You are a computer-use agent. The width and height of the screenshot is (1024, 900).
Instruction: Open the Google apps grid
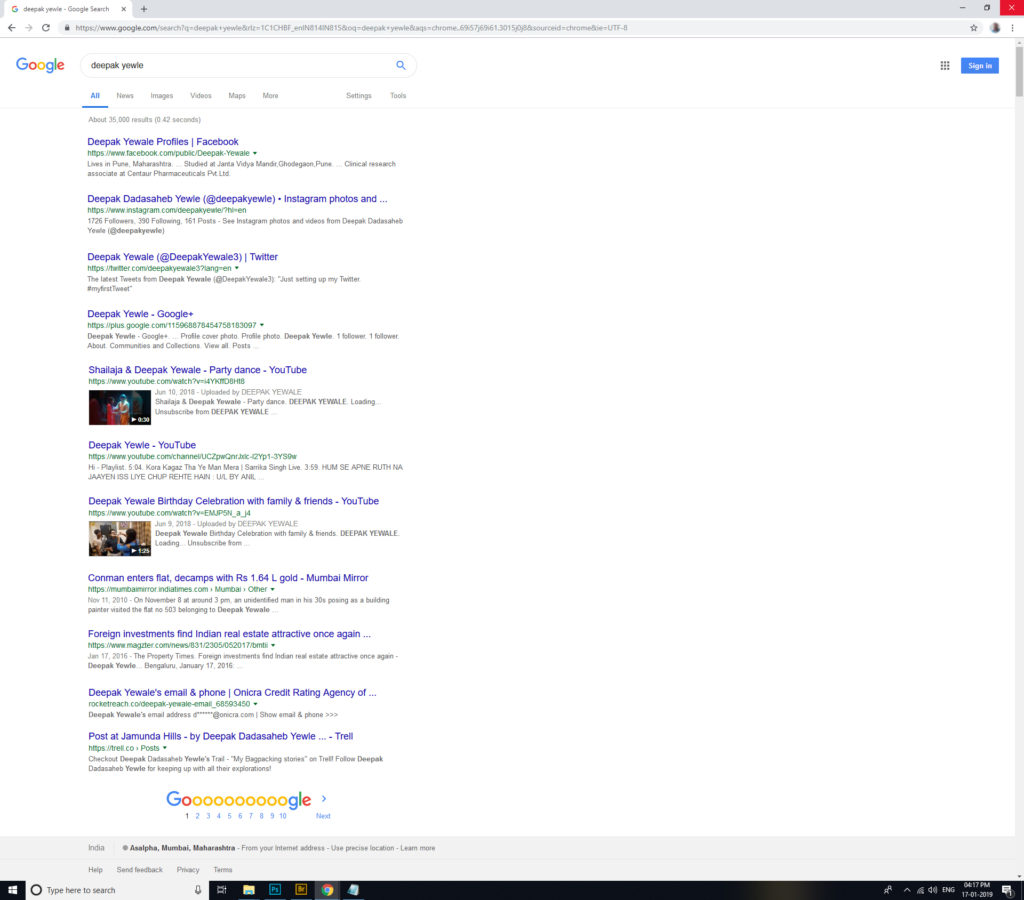click(x=944, y=66)
